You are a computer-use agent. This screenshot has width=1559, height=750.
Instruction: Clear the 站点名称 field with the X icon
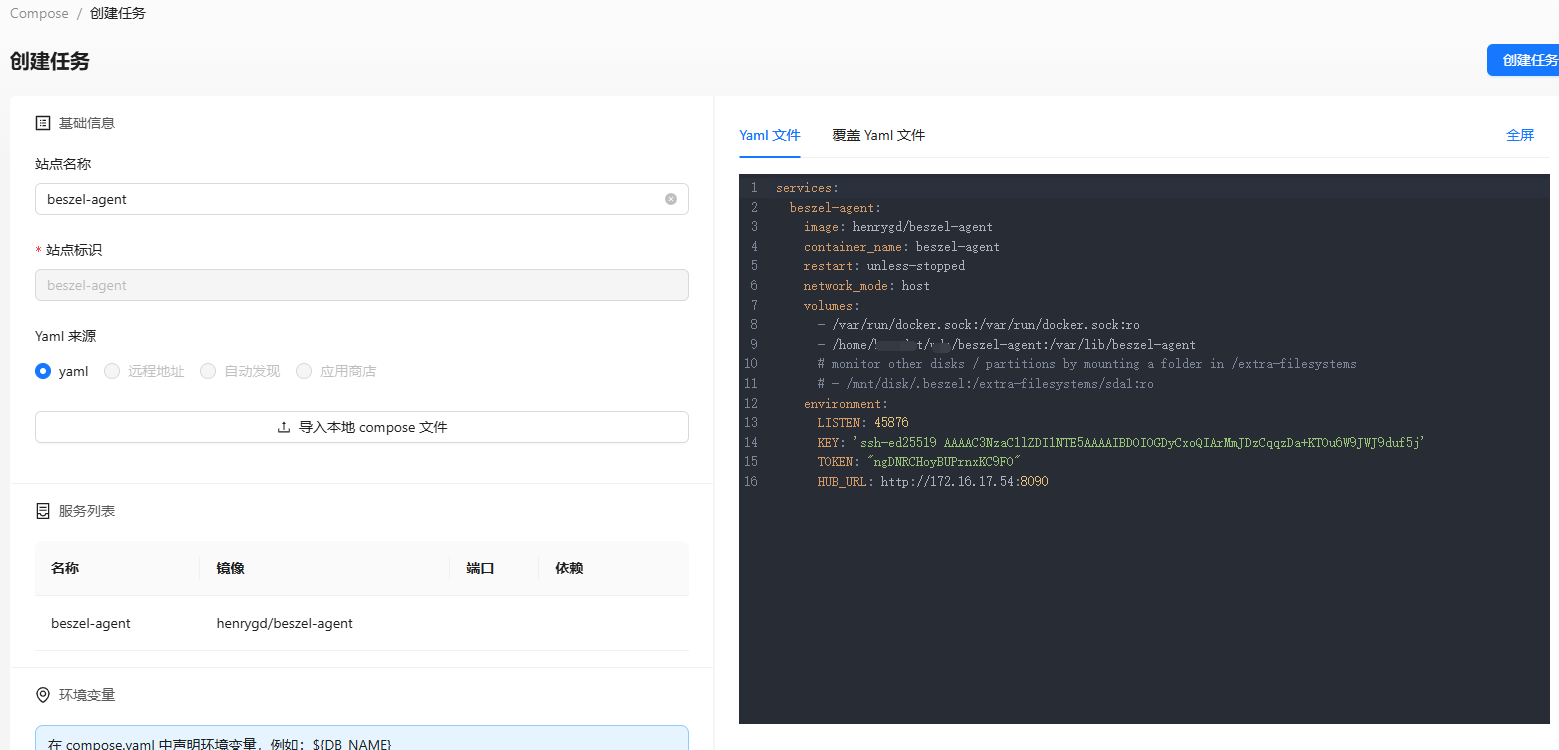671,199
